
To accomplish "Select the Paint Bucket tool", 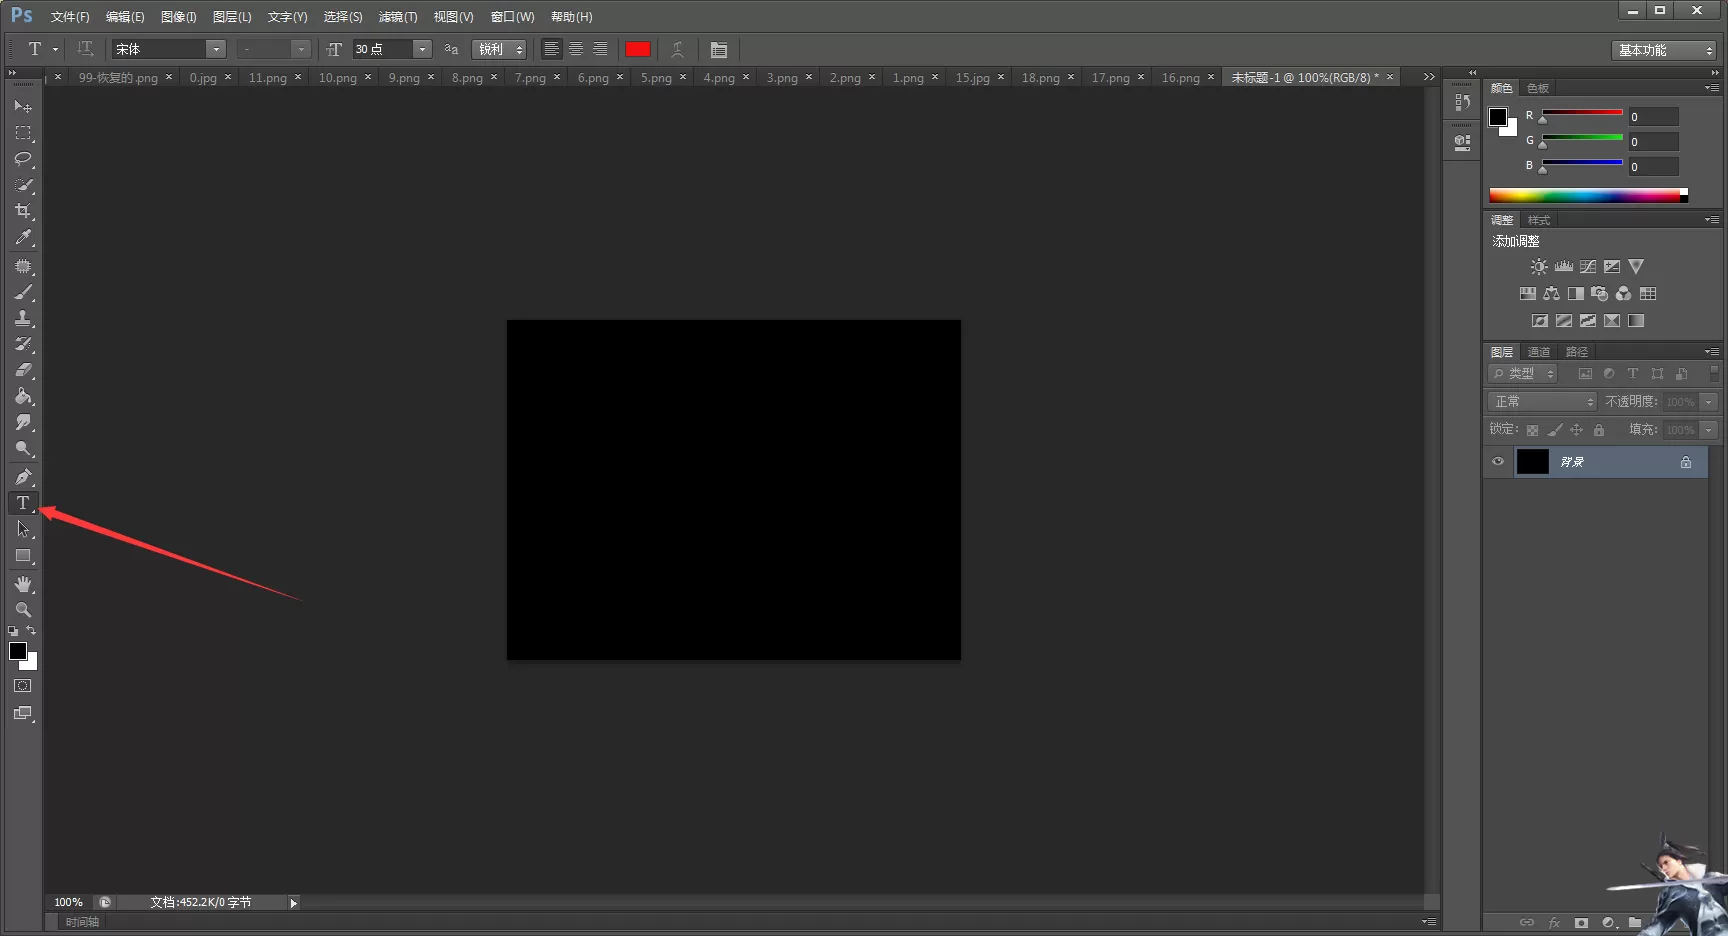I will (x=23, y=396).
